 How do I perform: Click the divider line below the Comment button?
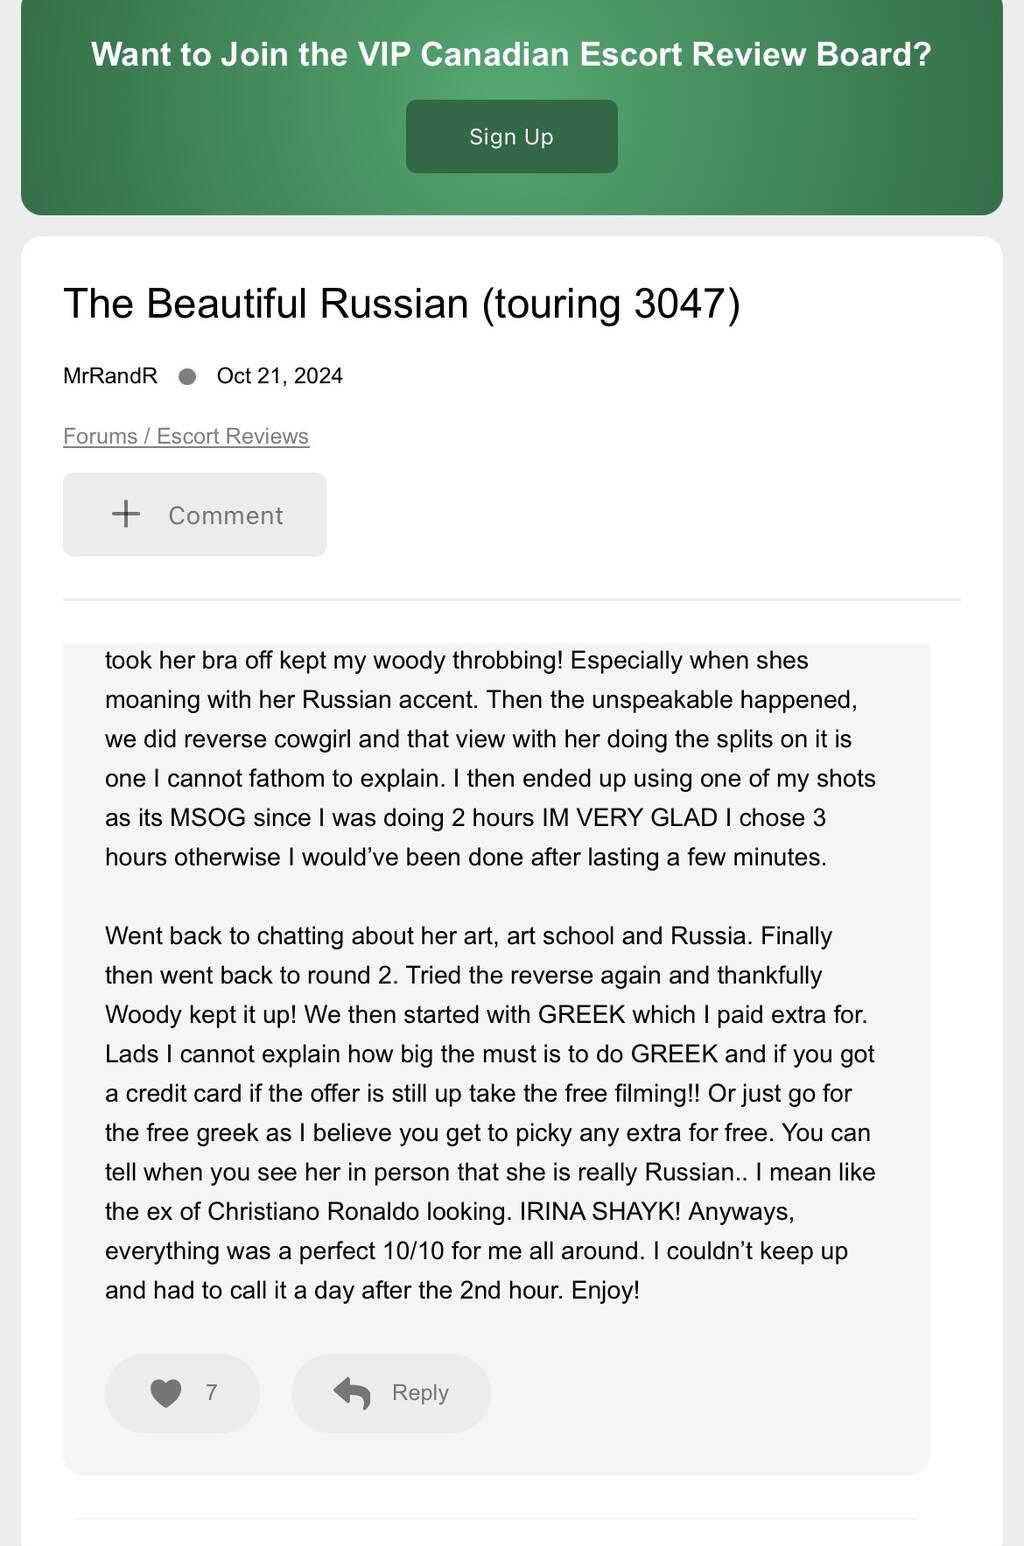(x=511, y=600)
